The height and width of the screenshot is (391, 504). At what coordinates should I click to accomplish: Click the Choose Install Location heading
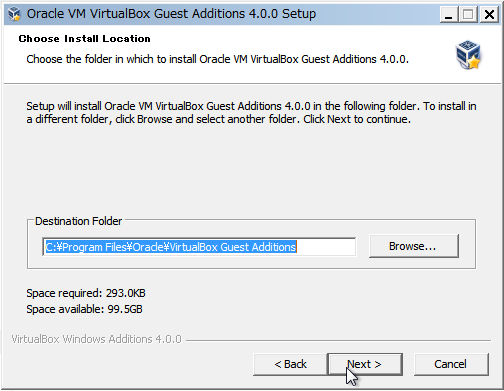pyautogui.click(x=84, y=39)
